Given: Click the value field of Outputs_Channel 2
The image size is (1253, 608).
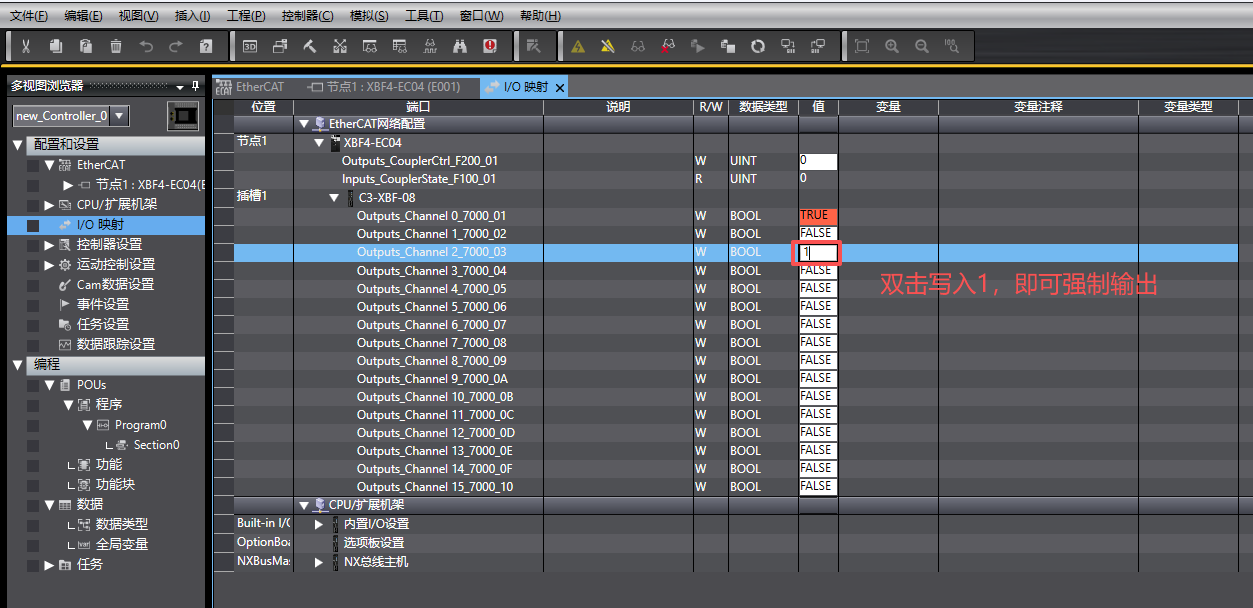Looking at the screenshot, I should pos(817,253).
